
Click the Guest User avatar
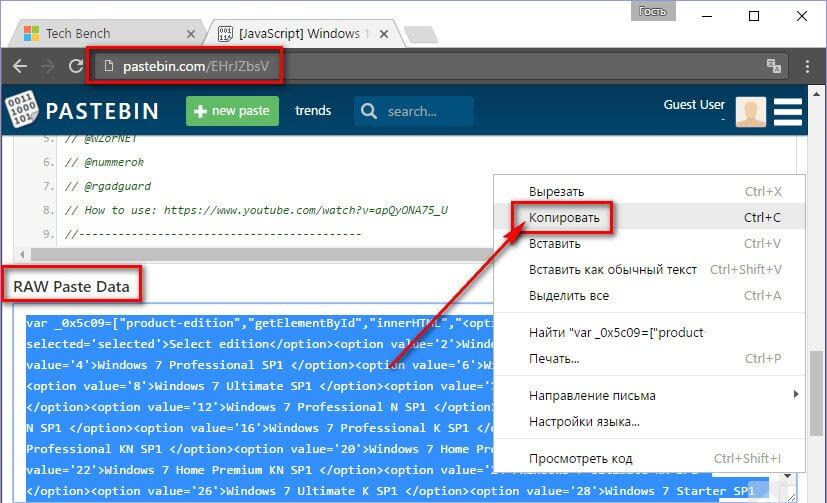click(x=751, y=112)
